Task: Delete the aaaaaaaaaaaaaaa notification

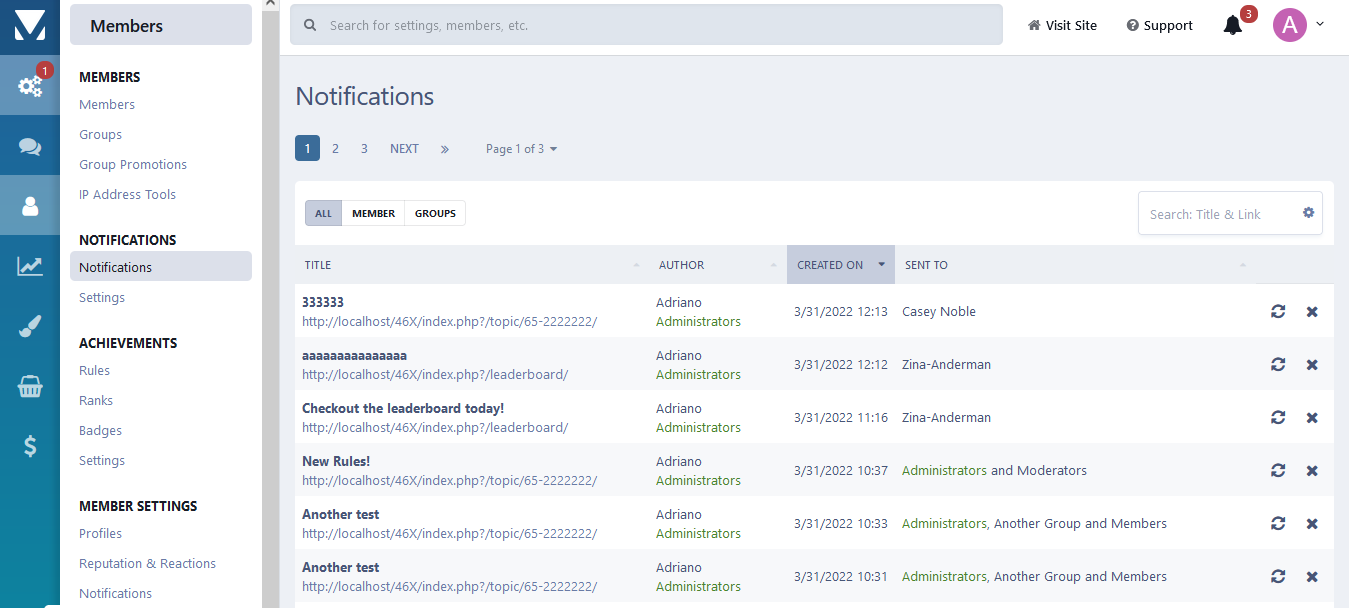Action: (1312, 365)
